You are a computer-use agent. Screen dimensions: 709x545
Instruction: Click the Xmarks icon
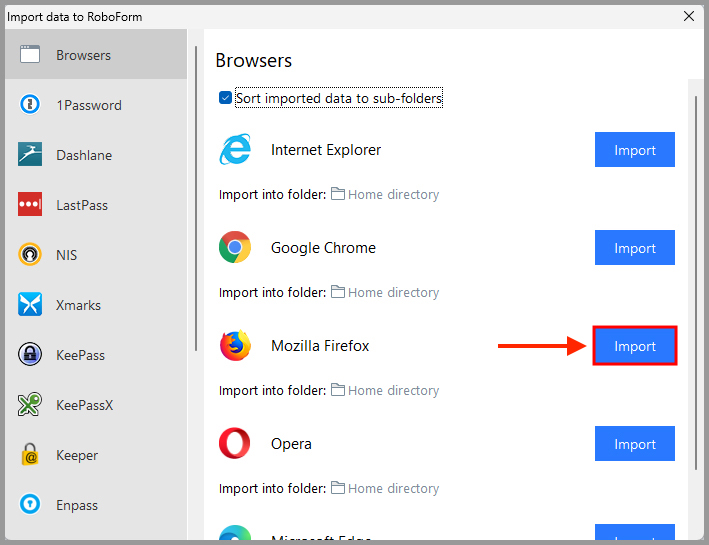pyautogui.click(x=30, y=305)
